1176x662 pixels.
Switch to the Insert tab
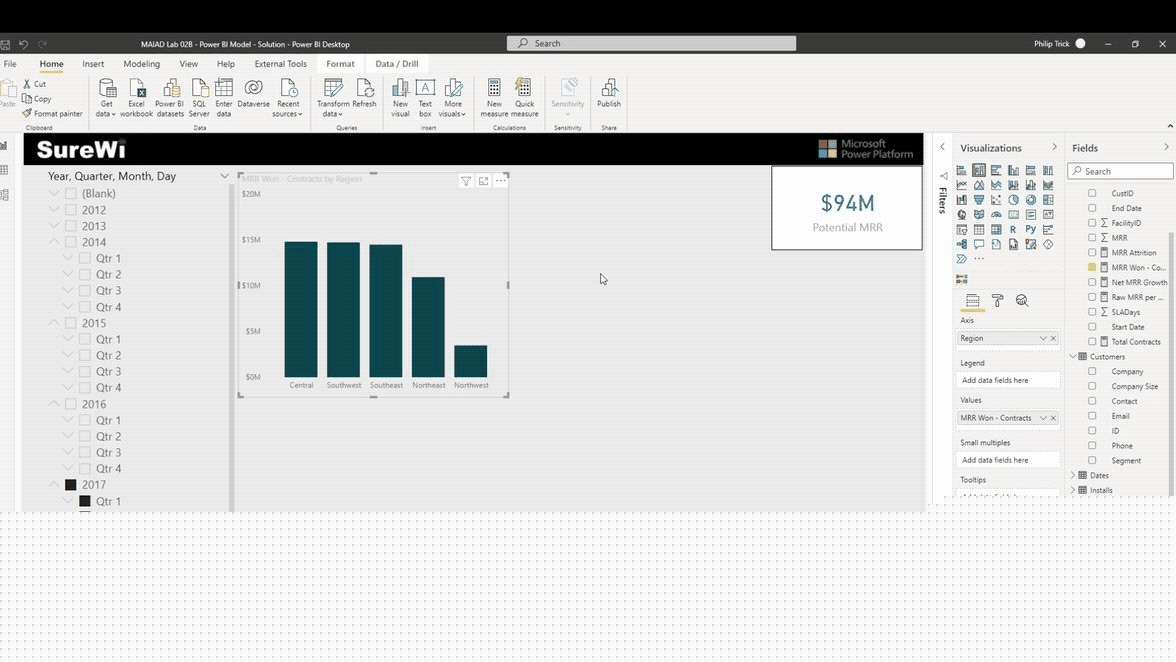point(93,64)
